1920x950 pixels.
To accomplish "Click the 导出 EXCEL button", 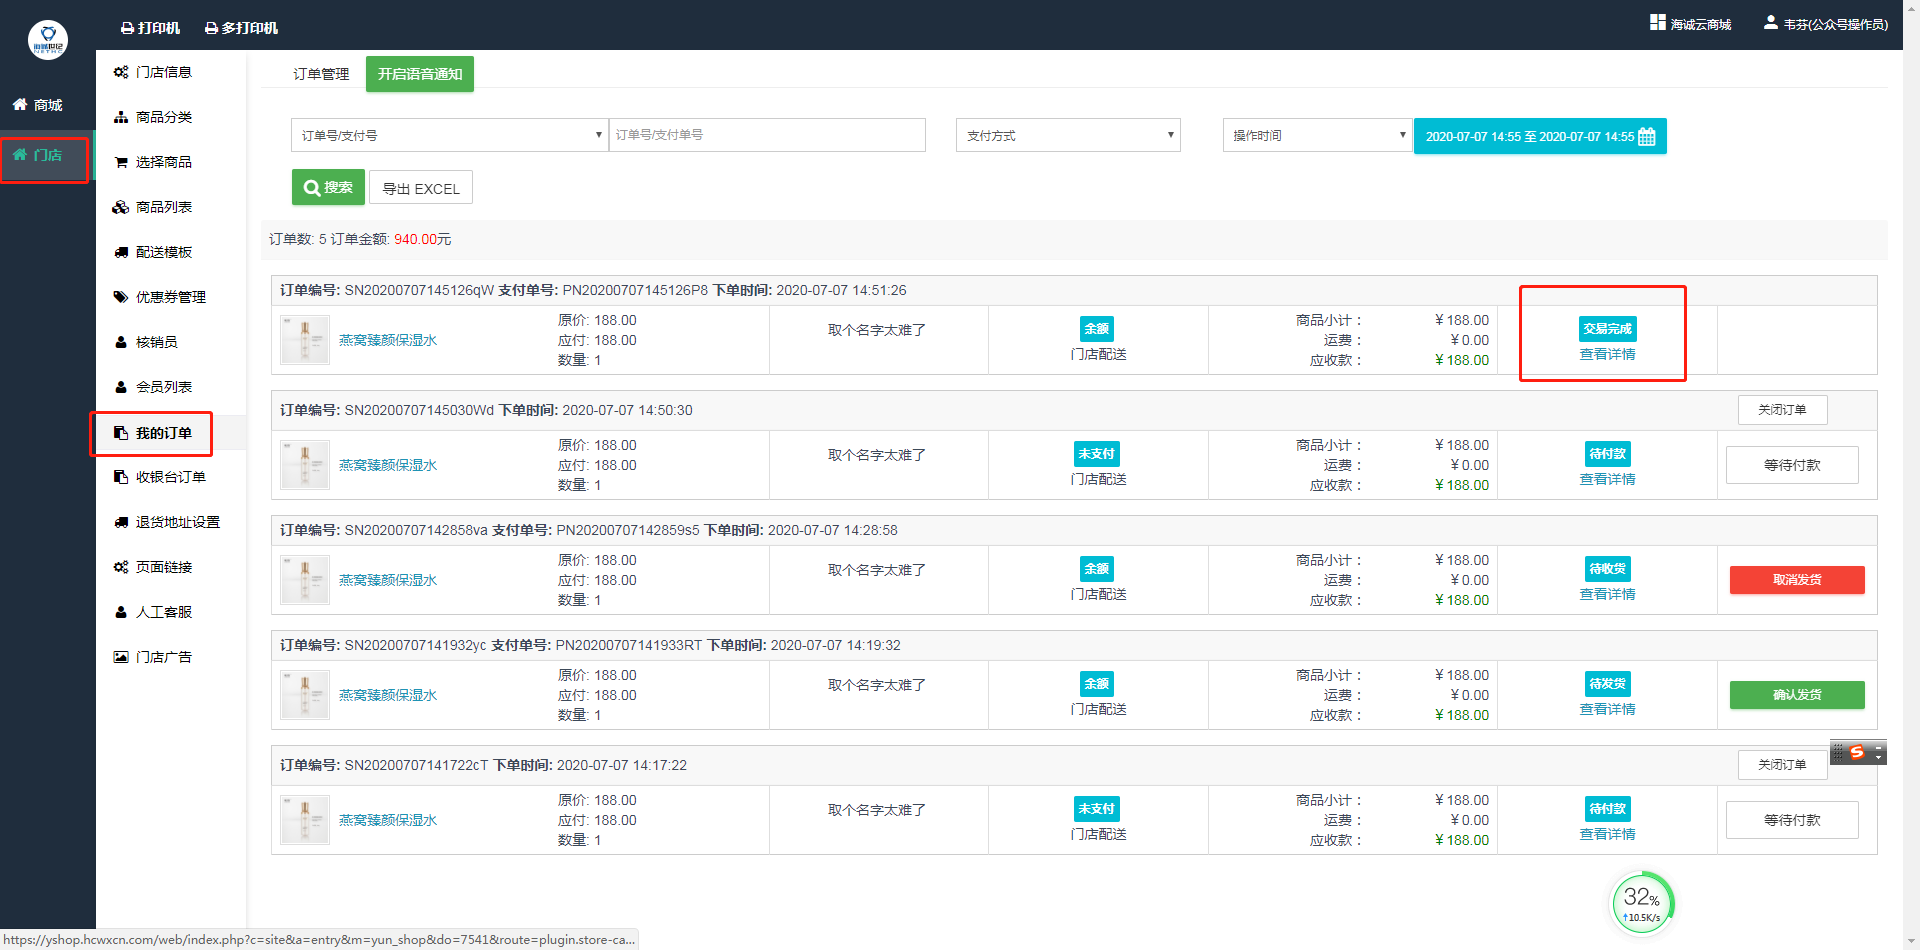I will [x=421, y=188].
